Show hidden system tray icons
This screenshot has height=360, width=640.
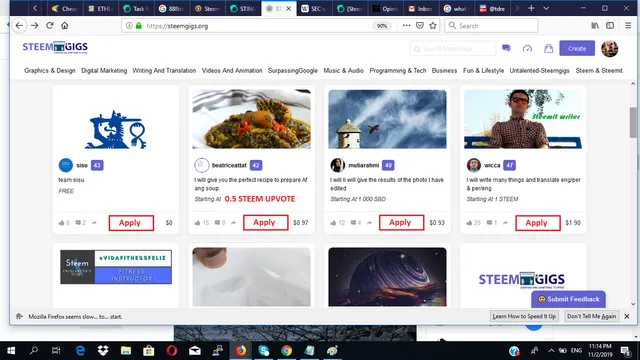click(x=551, y=351)
